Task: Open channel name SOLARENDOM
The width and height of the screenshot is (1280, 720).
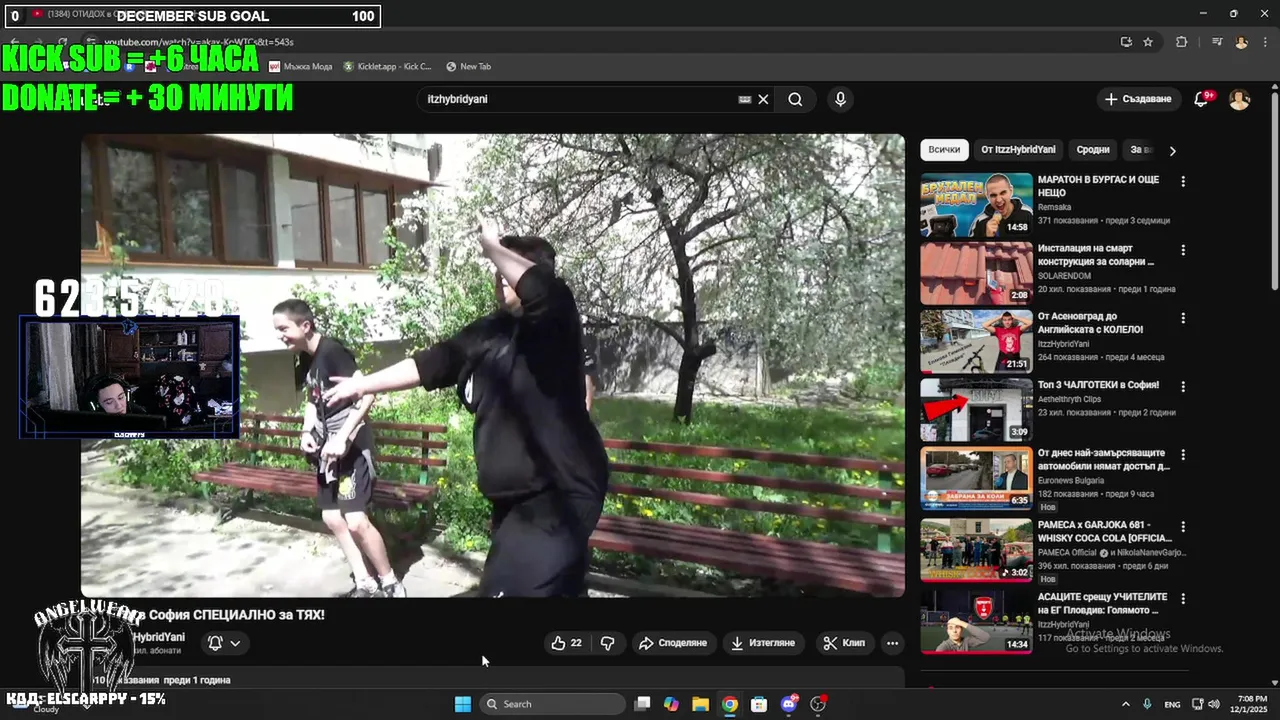Action: pyautogui.click(x=1065, y=276)
